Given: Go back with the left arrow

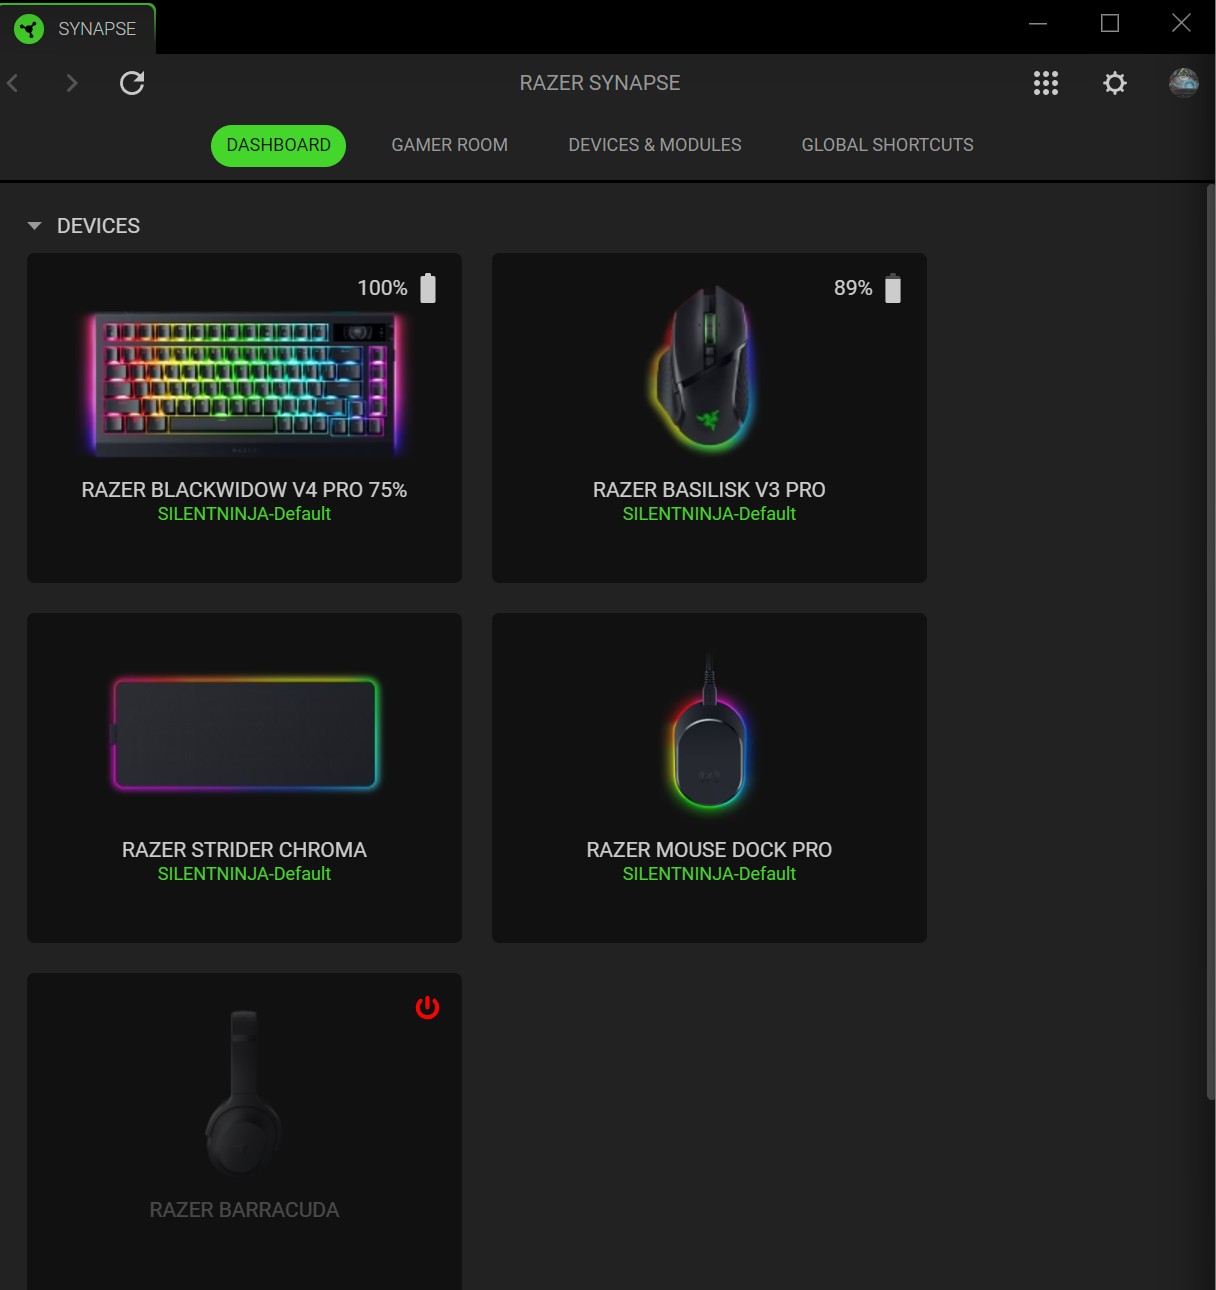Looking at the screenshot, I should [13, 83].
